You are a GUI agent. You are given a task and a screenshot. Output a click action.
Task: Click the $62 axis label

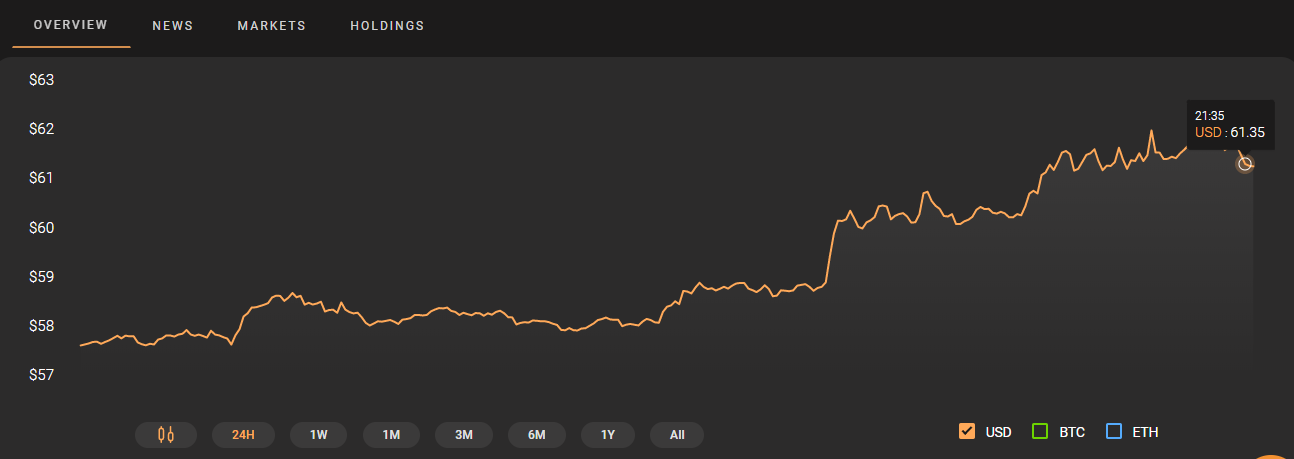(41, 129)
